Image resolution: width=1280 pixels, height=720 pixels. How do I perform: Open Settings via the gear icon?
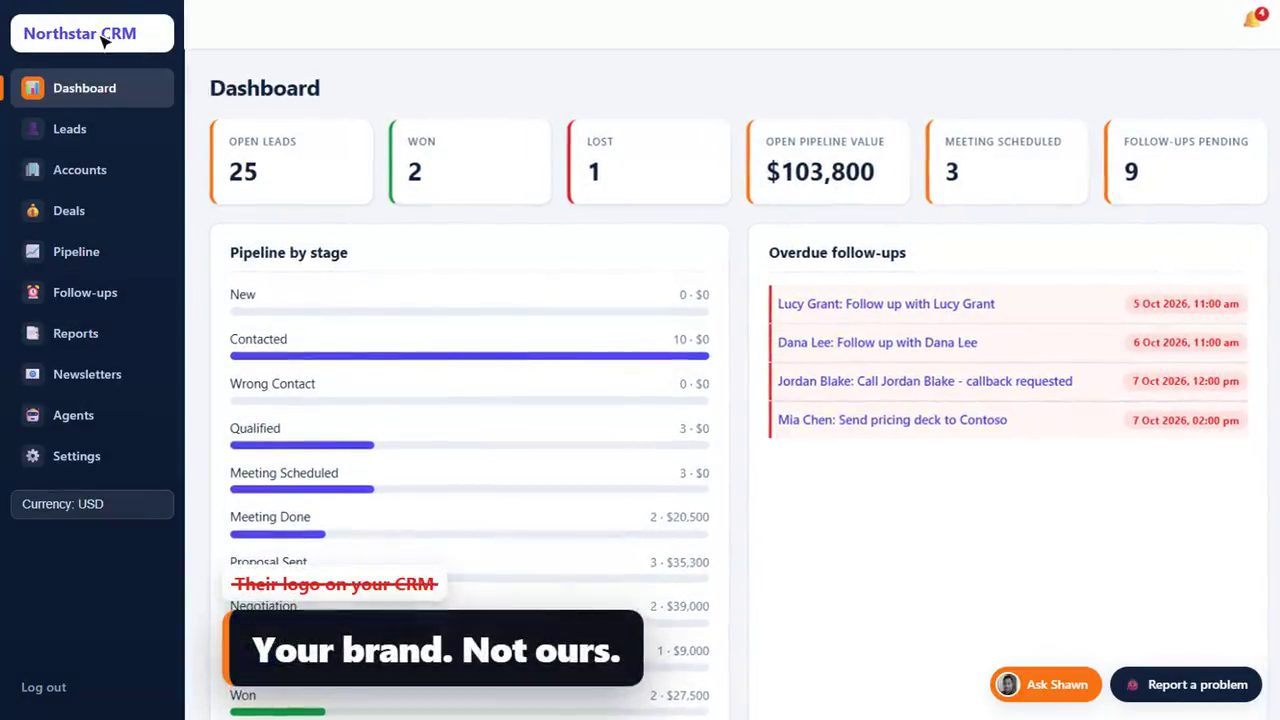click(33, 456)
